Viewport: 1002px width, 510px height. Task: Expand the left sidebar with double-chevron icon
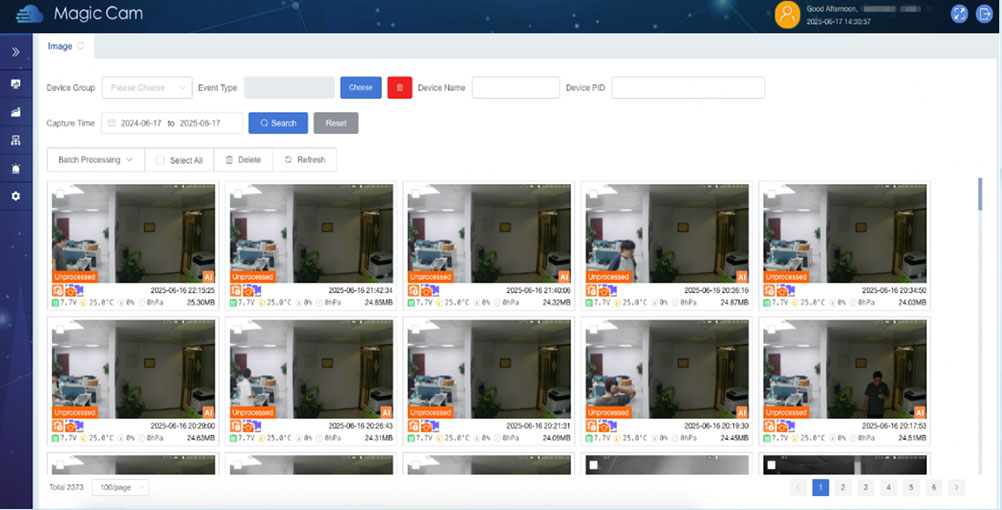(16, 52)
